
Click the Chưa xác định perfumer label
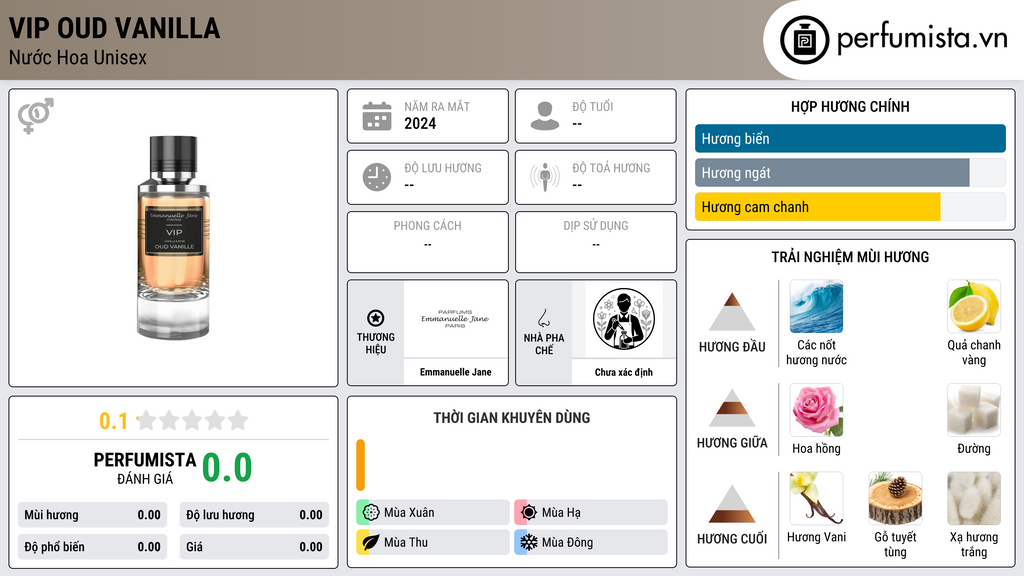pyautogui.click(x=624, y=372)
